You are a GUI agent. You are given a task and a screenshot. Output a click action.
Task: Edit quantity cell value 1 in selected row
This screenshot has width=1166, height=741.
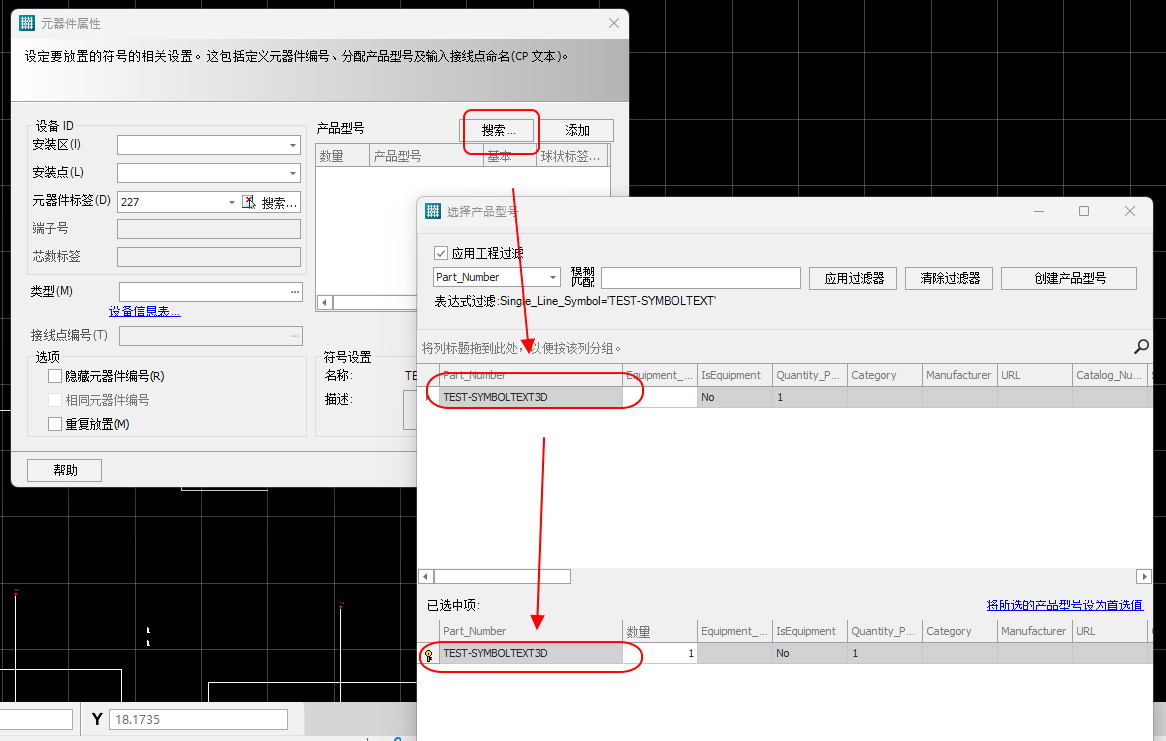pyautogui.click(x=660, y=653)
